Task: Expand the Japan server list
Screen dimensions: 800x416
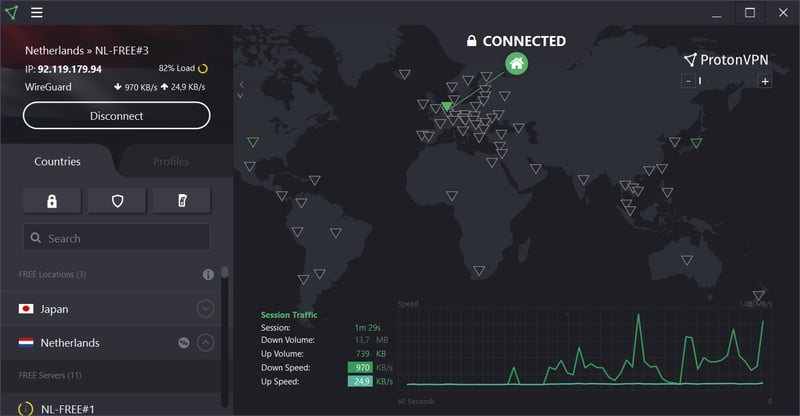Action: [x=205, y=308]
